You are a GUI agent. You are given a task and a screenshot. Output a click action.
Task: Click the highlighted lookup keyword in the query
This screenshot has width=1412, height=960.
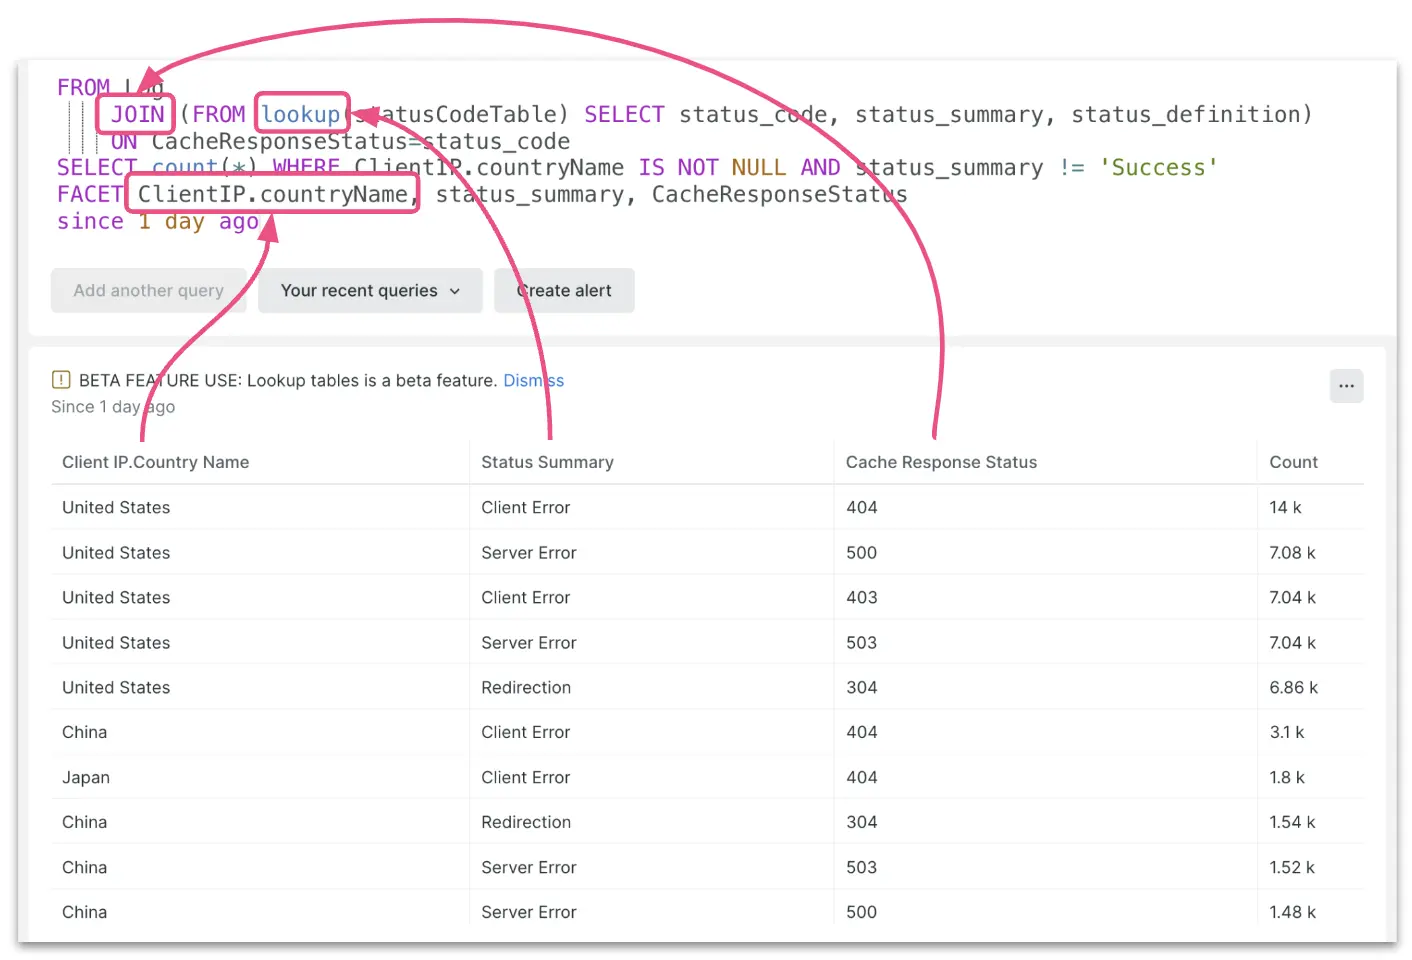coord(302,114)
